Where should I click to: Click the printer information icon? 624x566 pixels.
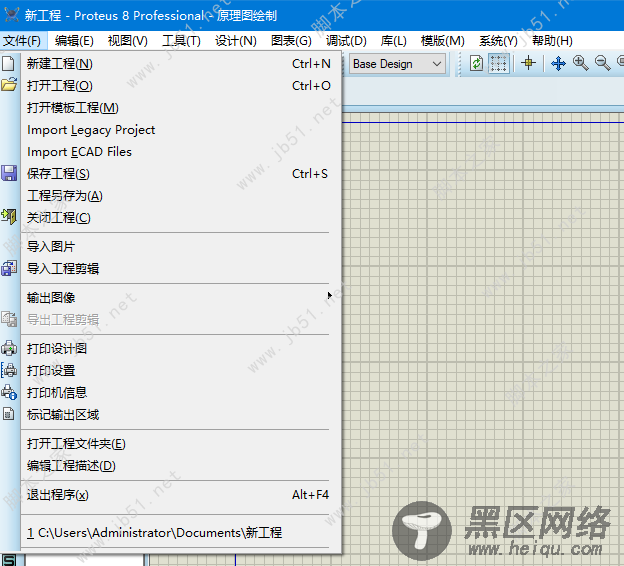[9, 392]
